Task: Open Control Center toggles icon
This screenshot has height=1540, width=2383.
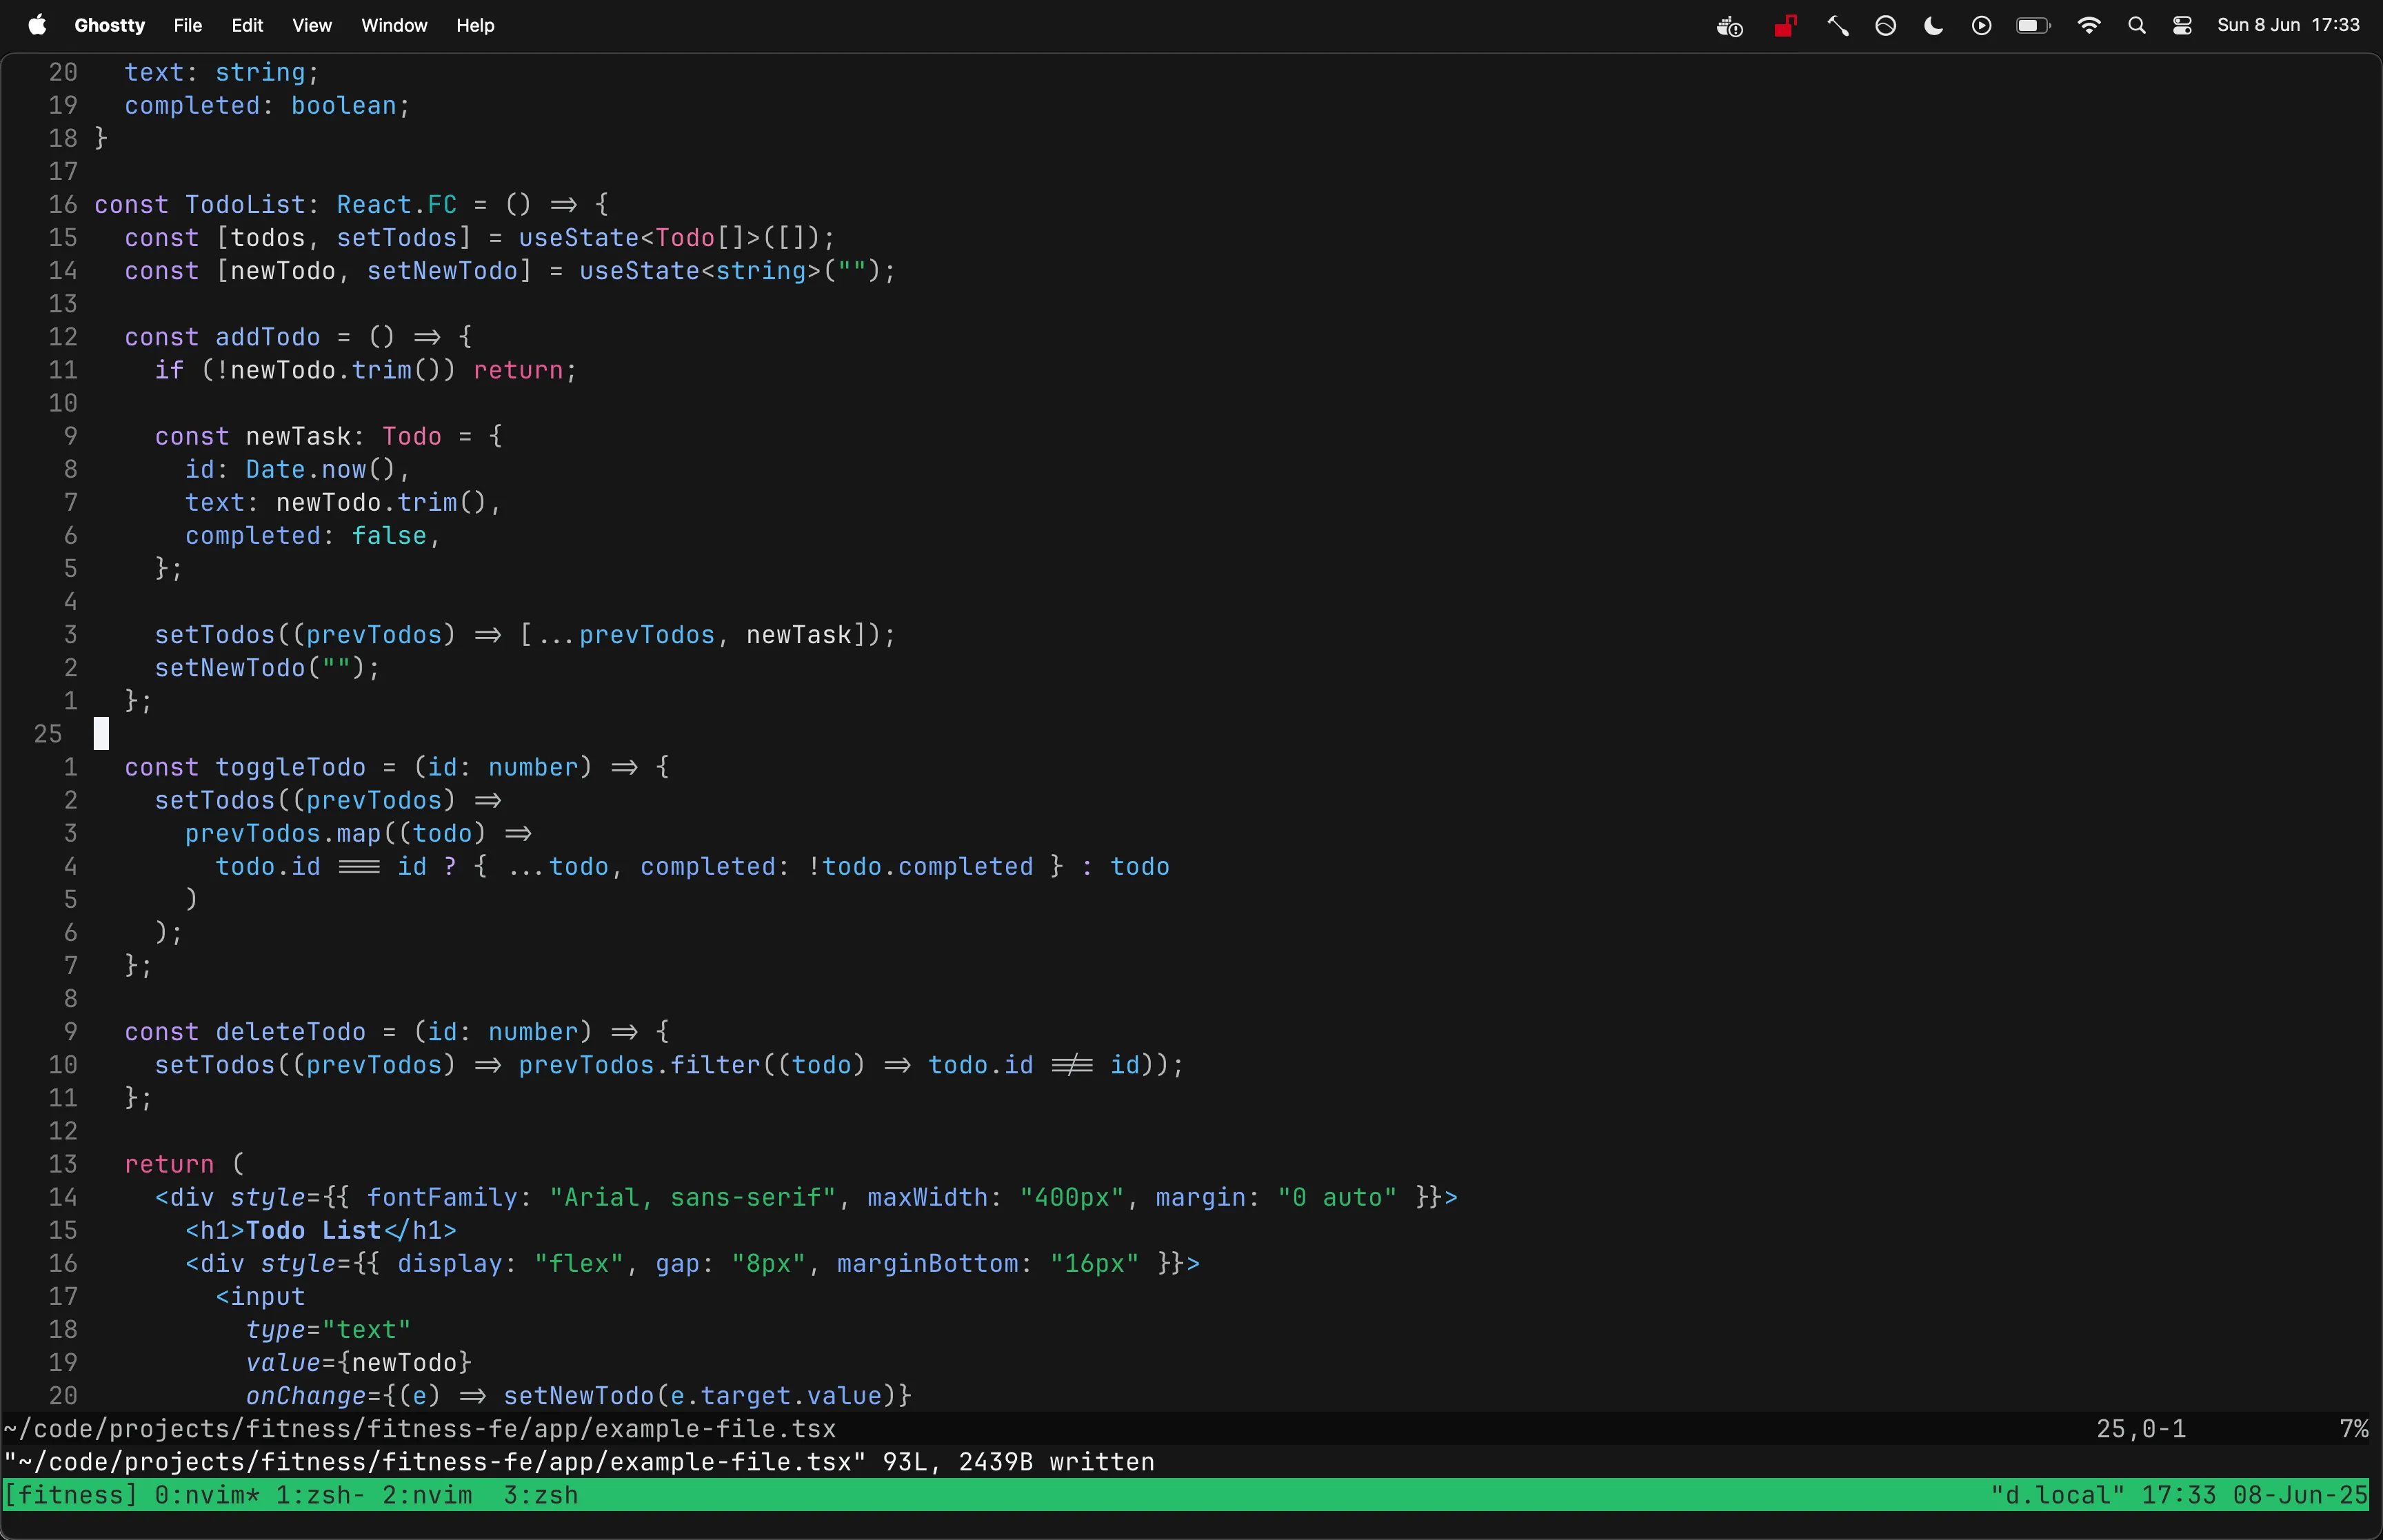Action: [x=2183, y=26]
